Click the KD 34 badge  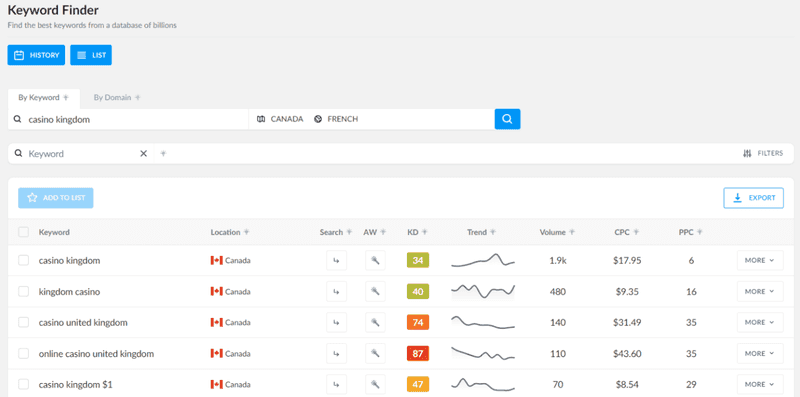[418, 260]
